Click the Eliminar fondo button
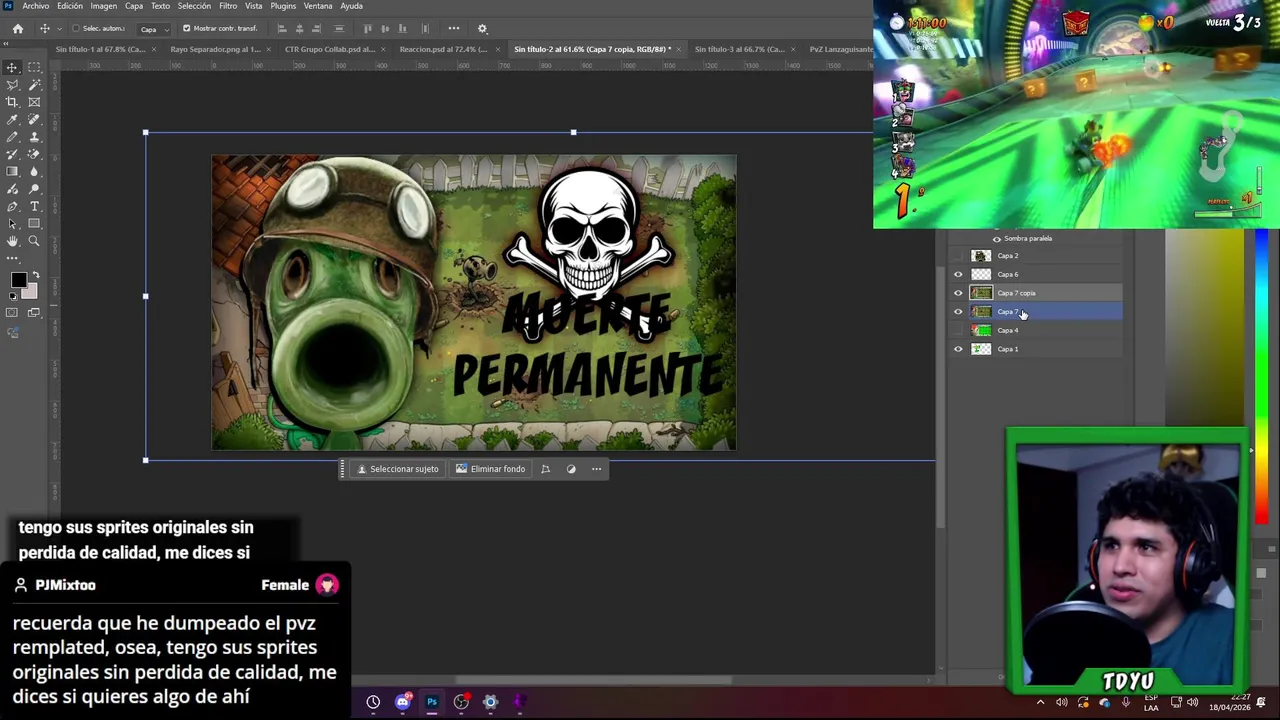 [x=490, y=469]
